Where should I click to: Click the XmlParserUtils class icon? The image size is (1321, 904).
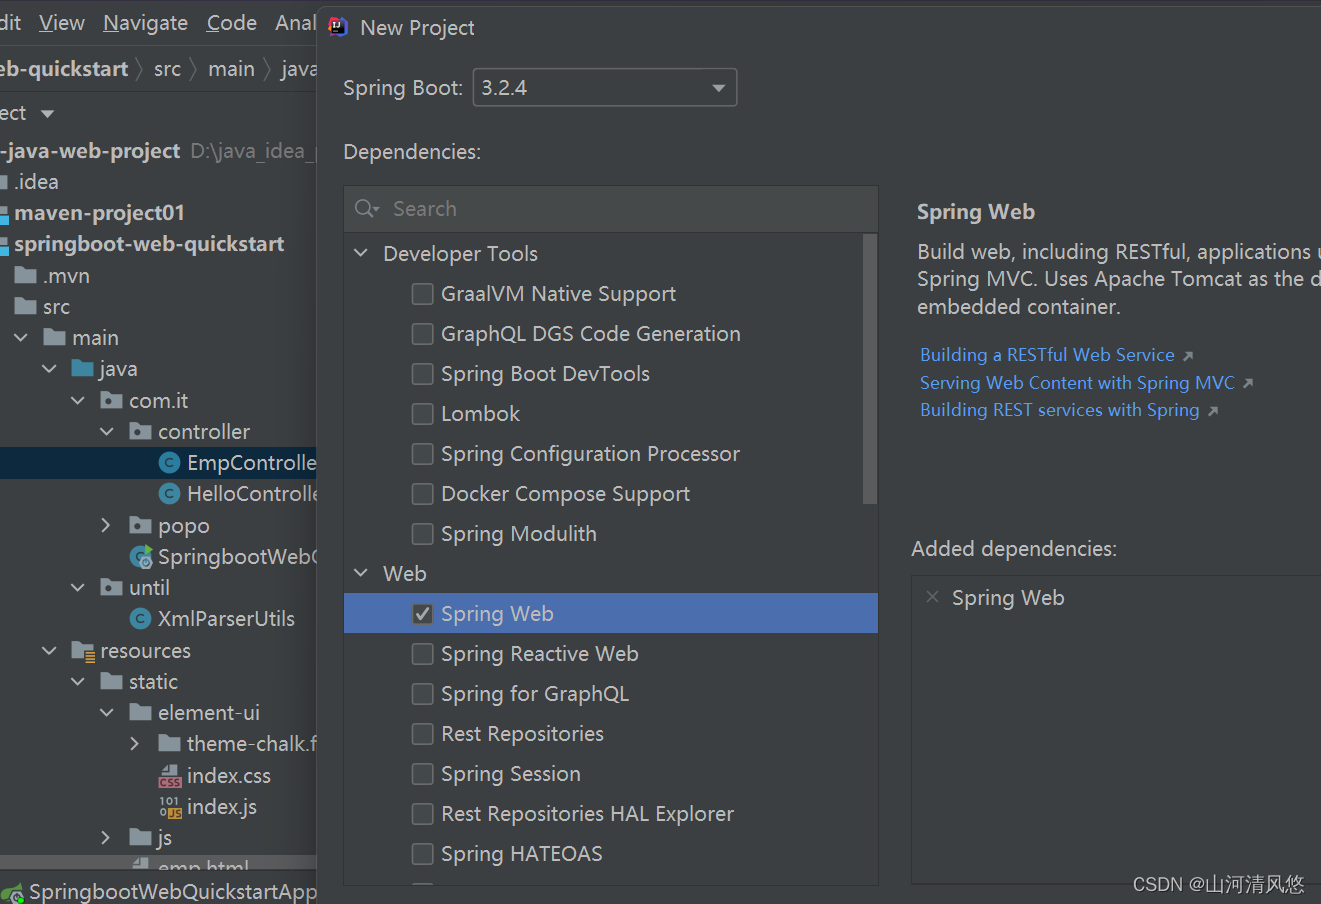[141, 619]
